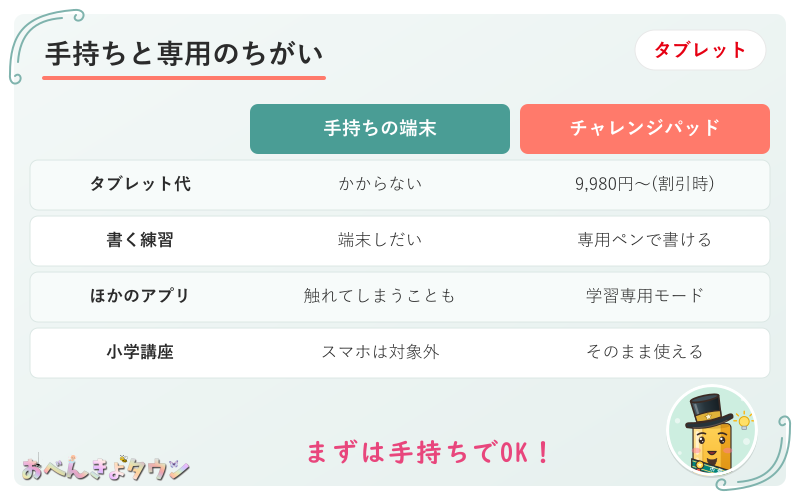Click the かからない cell
The image size is (800, 500).
[380, 184]
